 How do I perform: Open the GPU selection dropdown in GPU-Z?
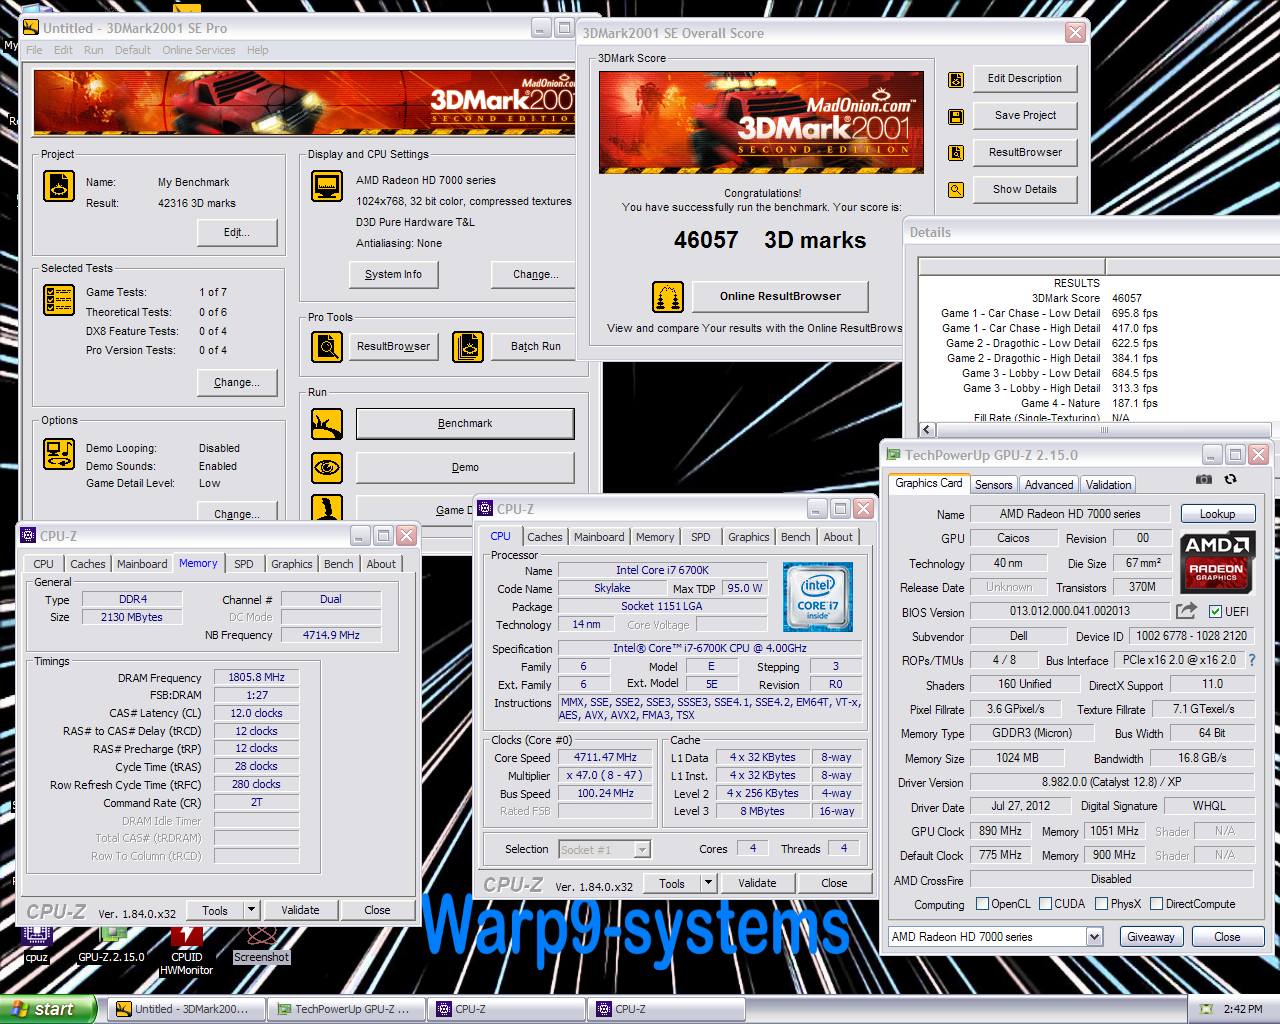pyautogui.click(x=1094, y=937)
